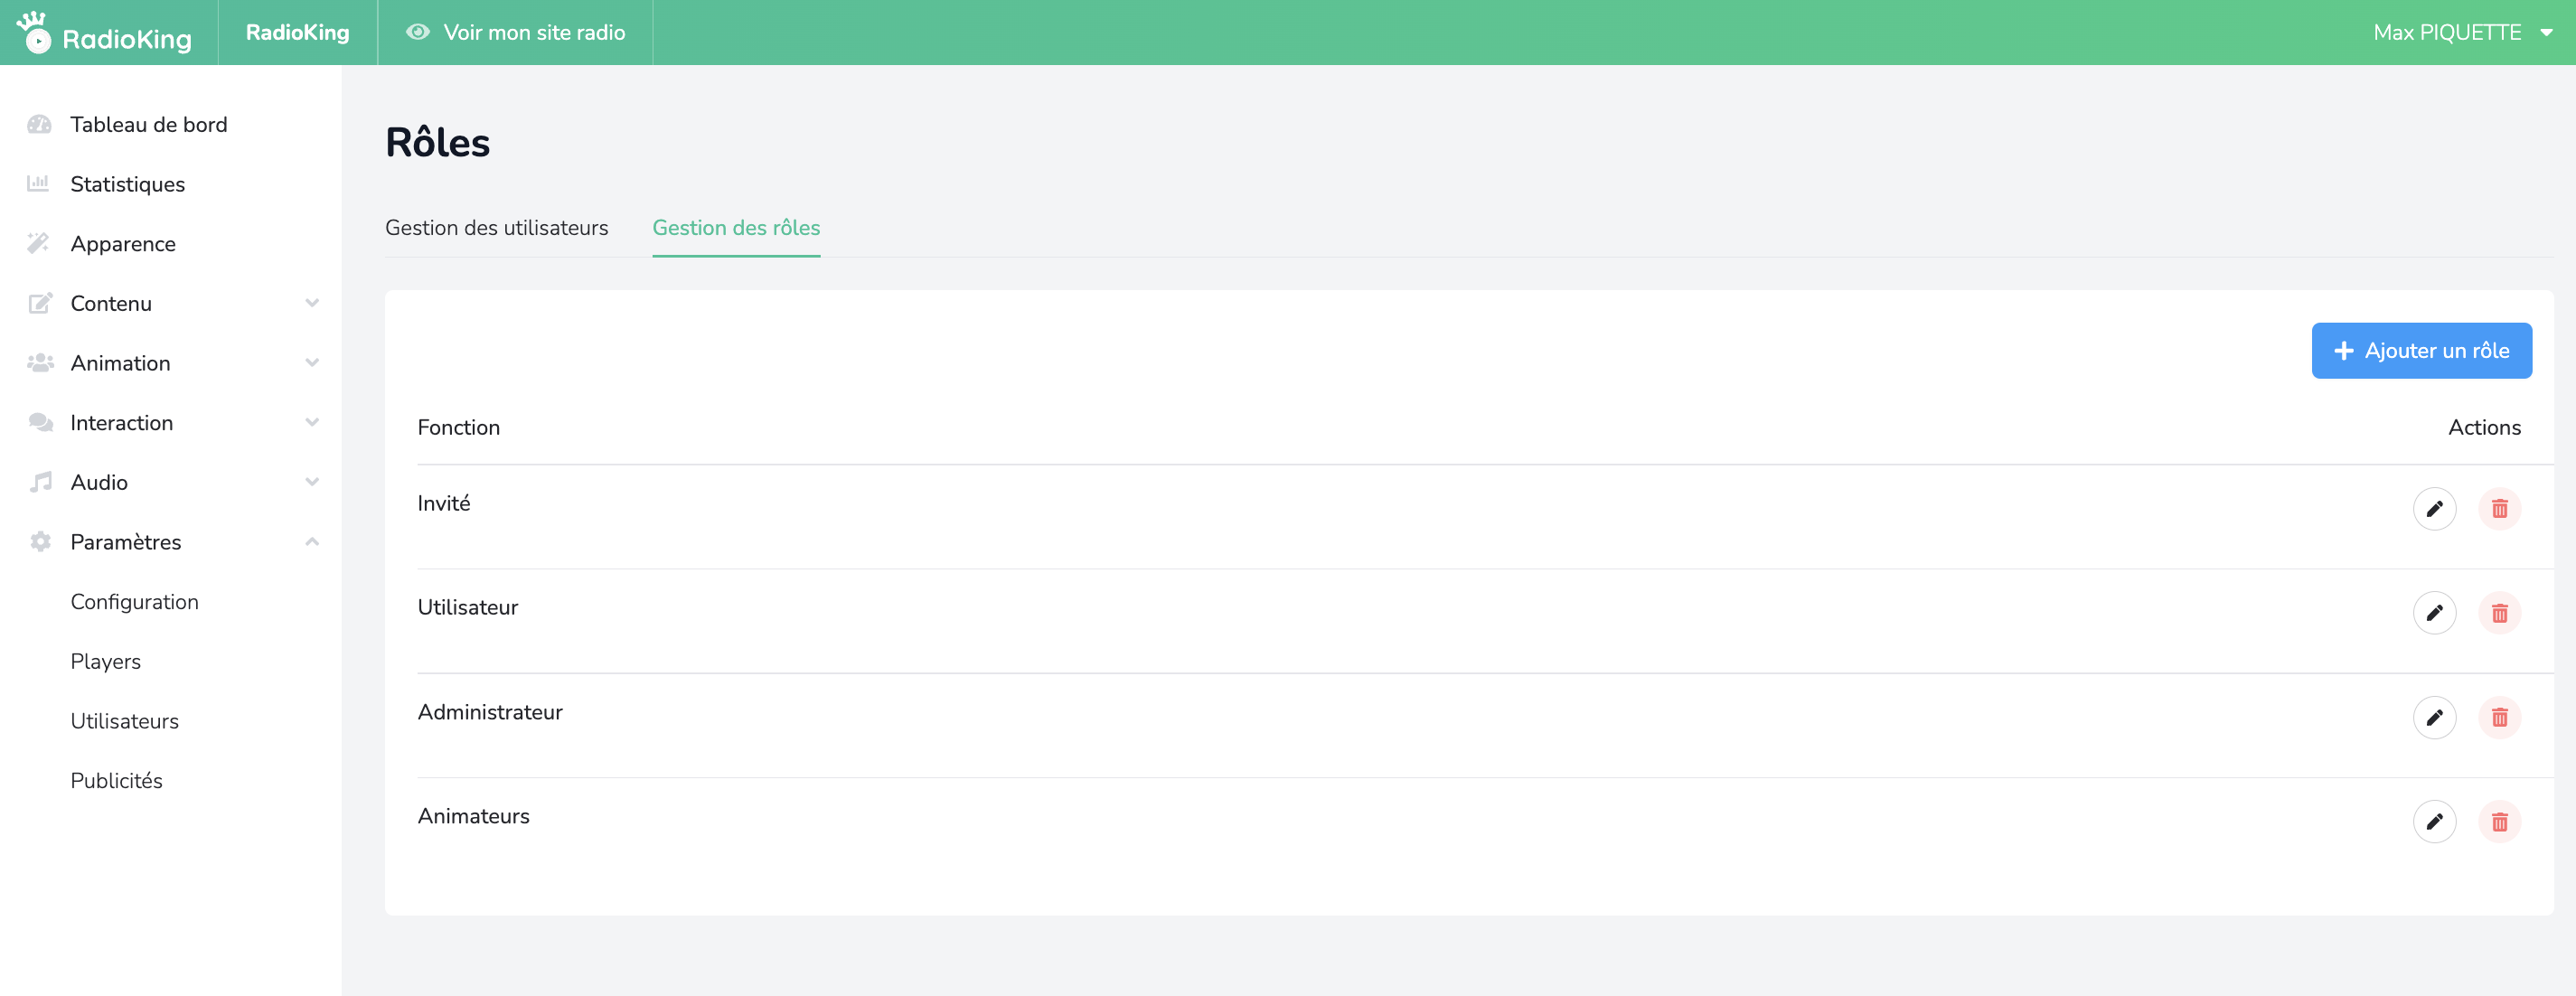
Task: Delete the Utilisateur role
Action: click(2498, 613)
